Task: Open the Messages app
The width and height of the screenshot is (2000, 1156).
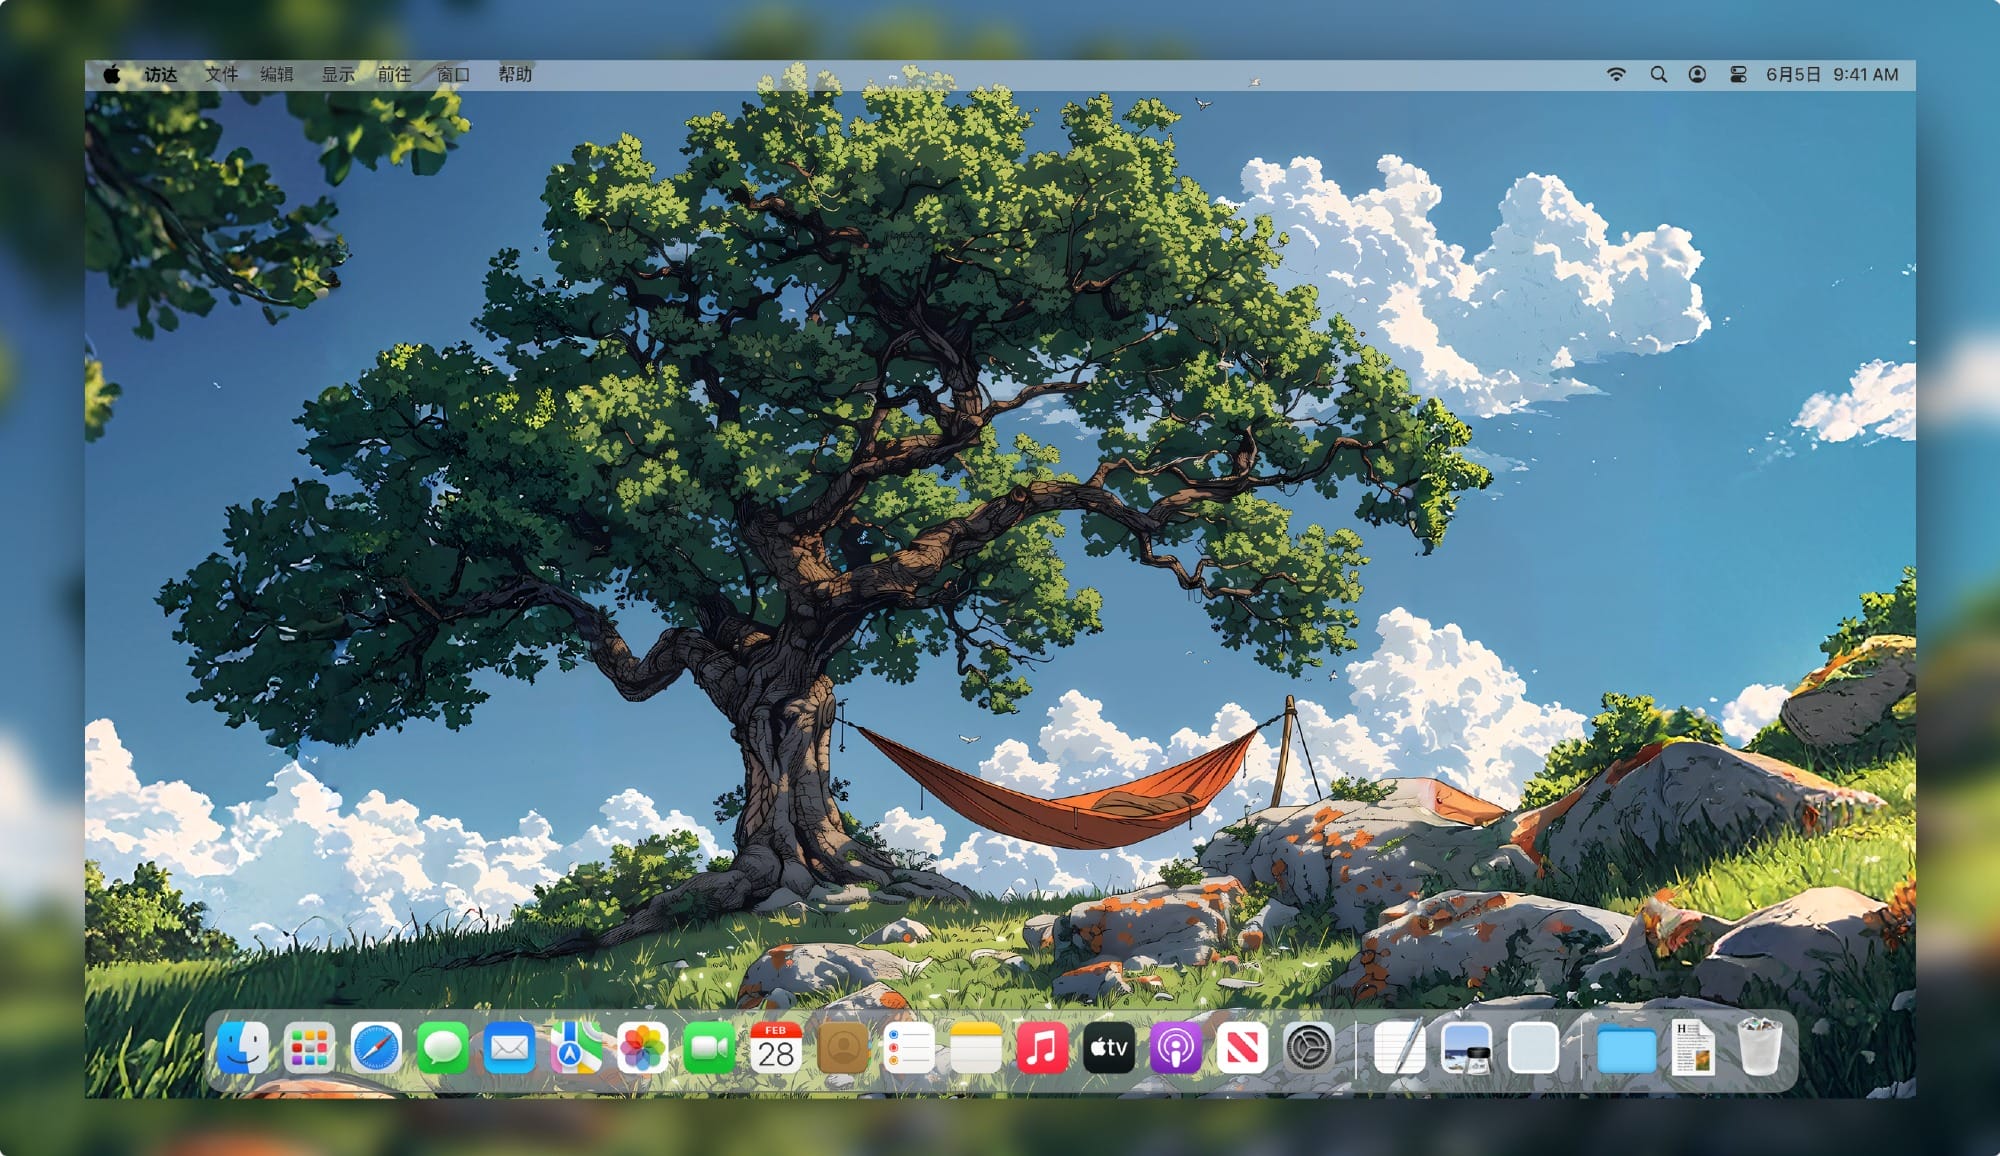Action: pyautogui.click(x=442, y=1049)
